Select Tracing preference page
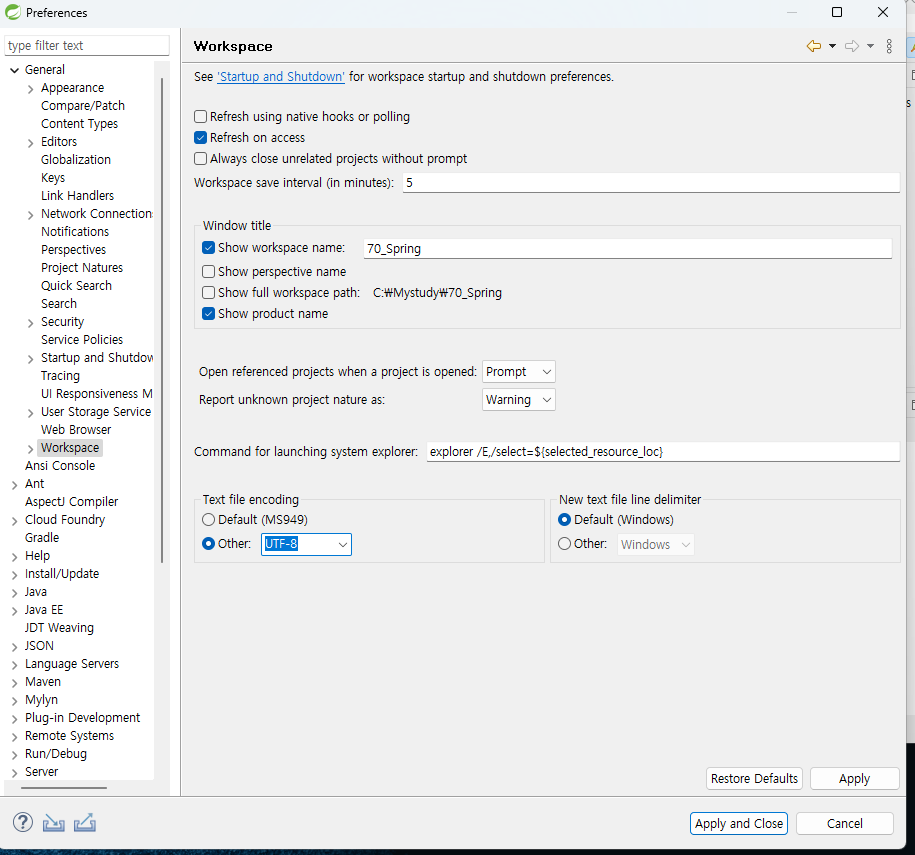915x855 pixels. (x=61, y=376)
